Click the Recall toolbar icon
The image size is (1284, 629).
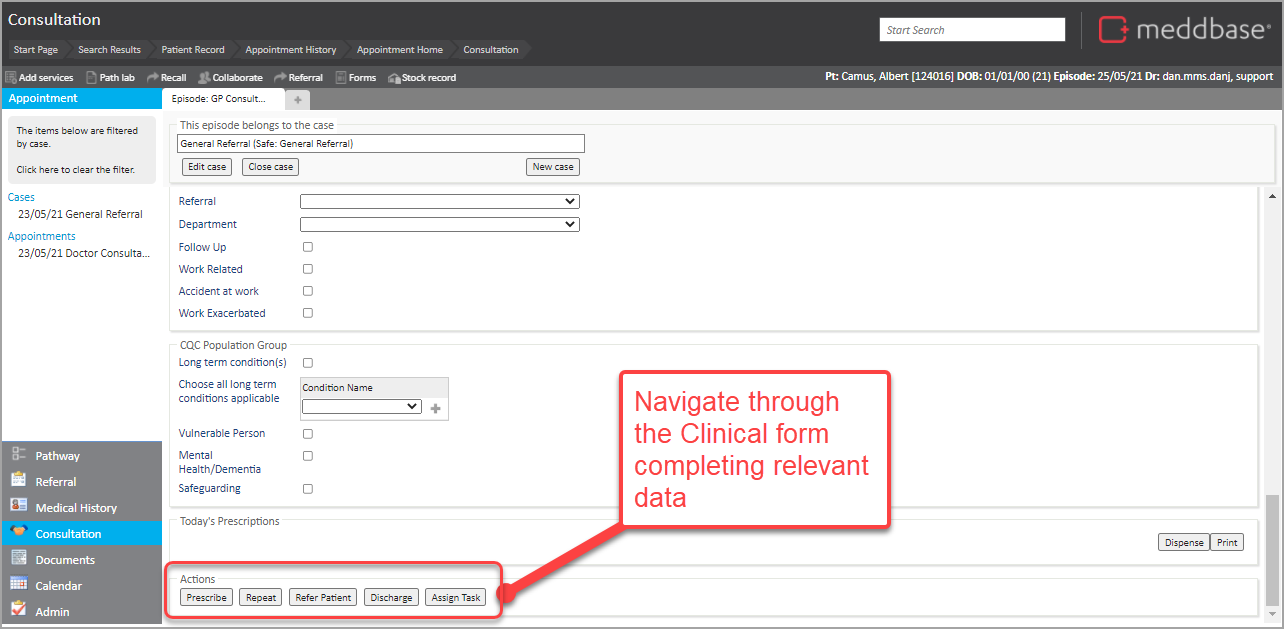pyautogui.click(x=152, y=77)
